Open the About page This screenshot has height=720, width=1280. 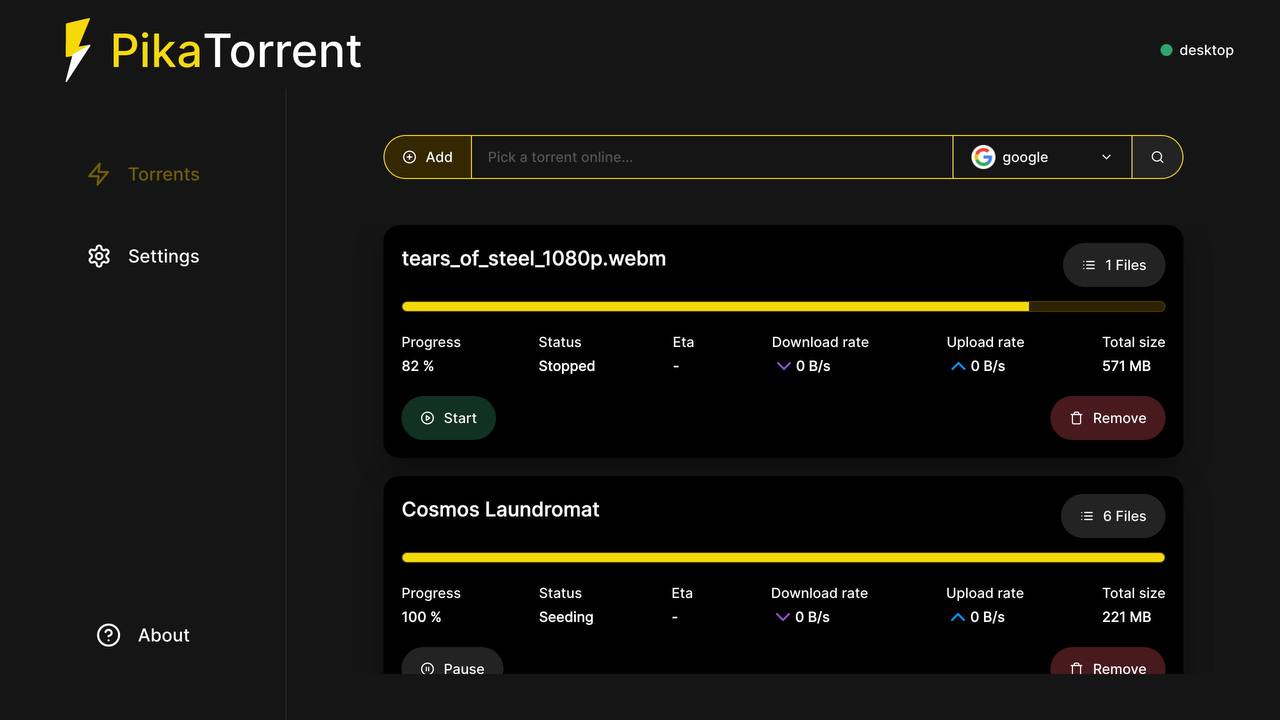click(144, 635)
